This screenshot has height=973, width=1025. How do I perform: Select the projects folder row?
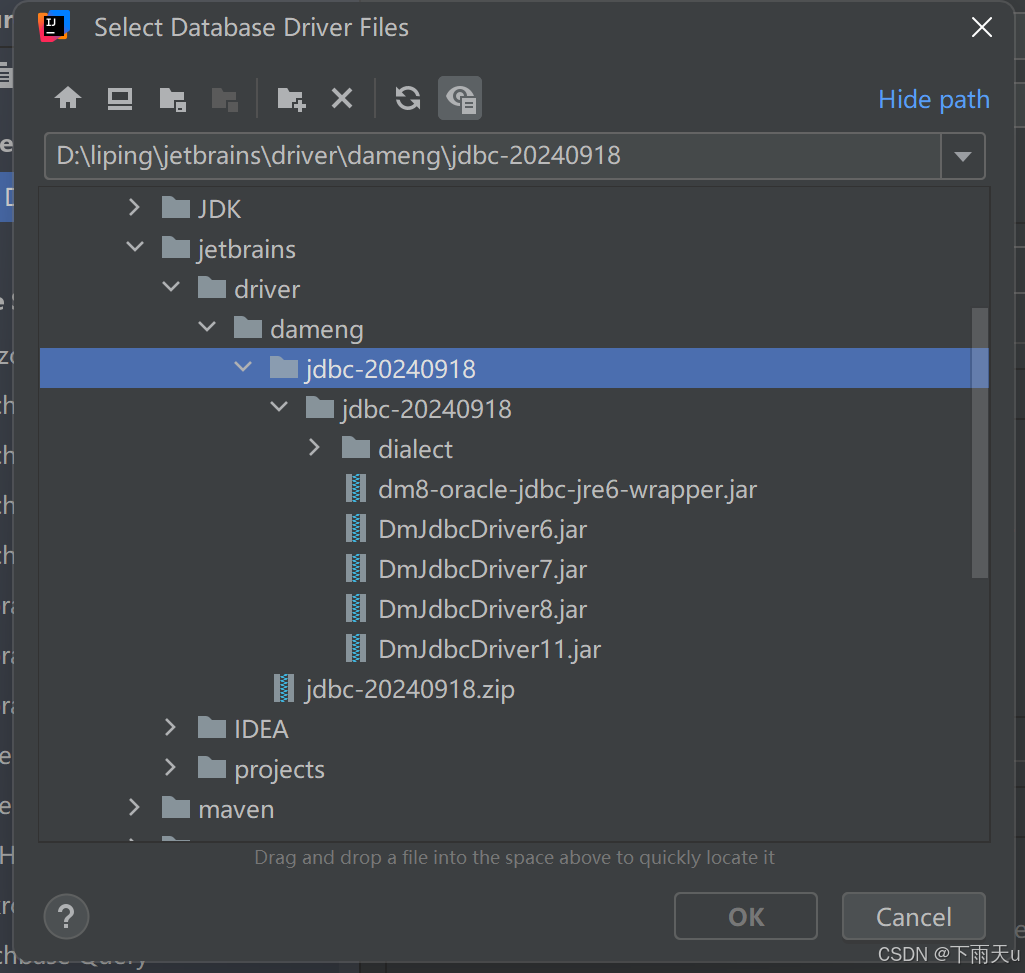coord(514,769)
